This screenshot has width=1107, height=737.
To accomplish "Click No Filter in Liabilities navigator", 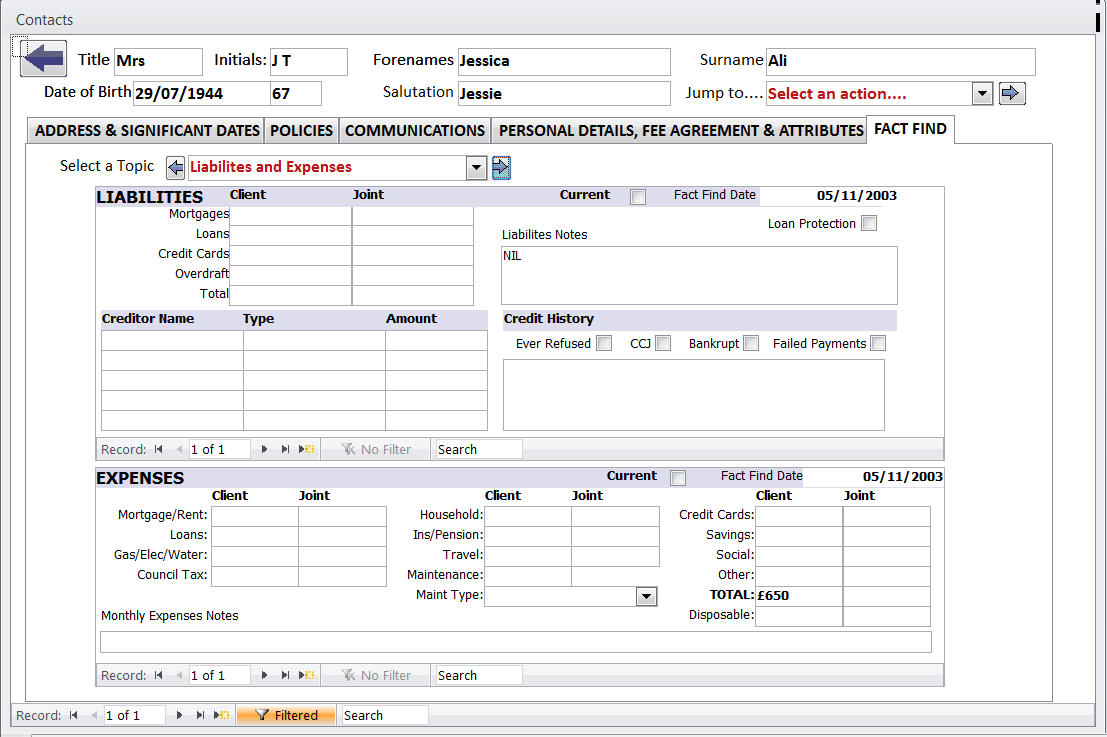I will [376, 449].
